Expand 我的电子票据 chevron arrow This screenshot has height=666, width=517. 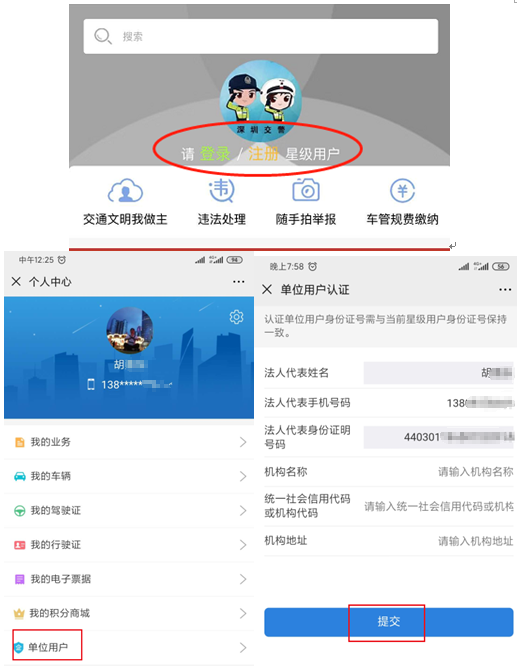click(243, 579)
